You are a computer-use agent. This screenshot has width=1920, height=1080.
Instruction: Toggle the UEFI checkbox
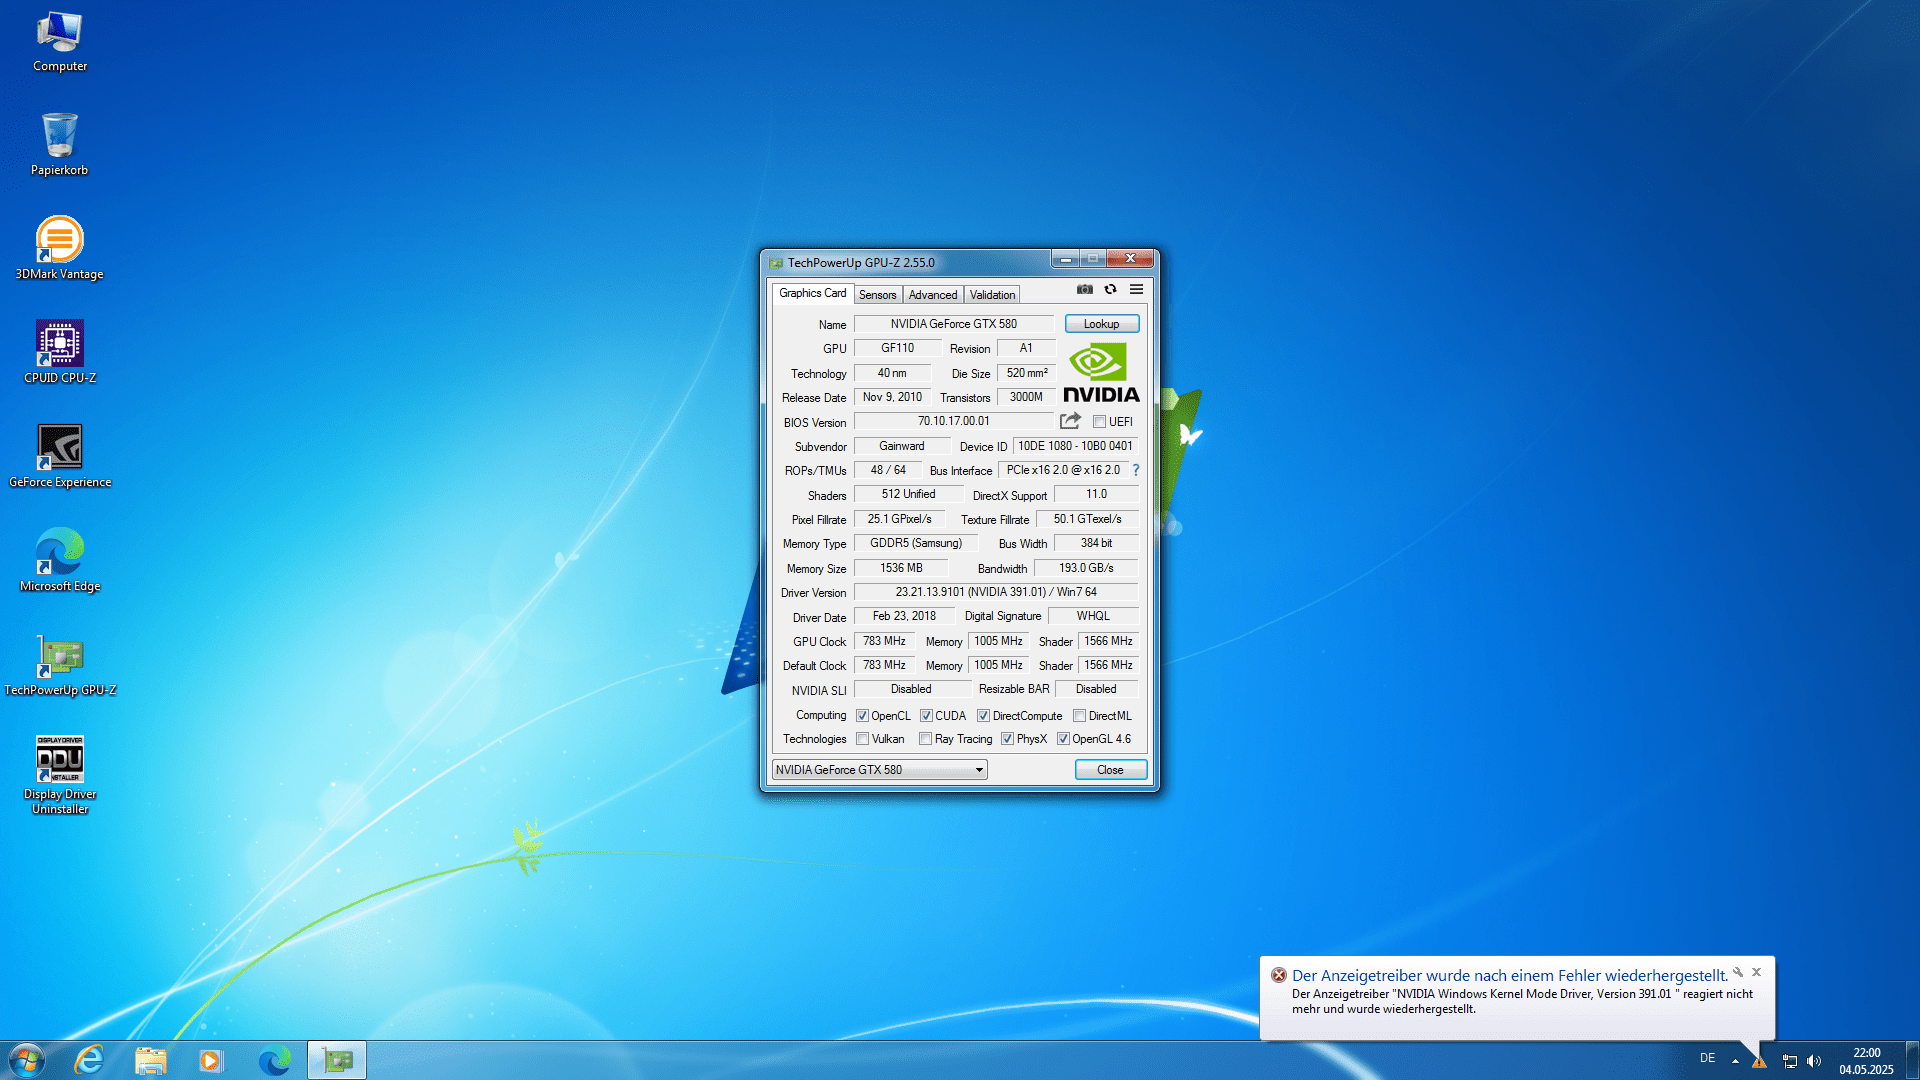pos(1099,422)
